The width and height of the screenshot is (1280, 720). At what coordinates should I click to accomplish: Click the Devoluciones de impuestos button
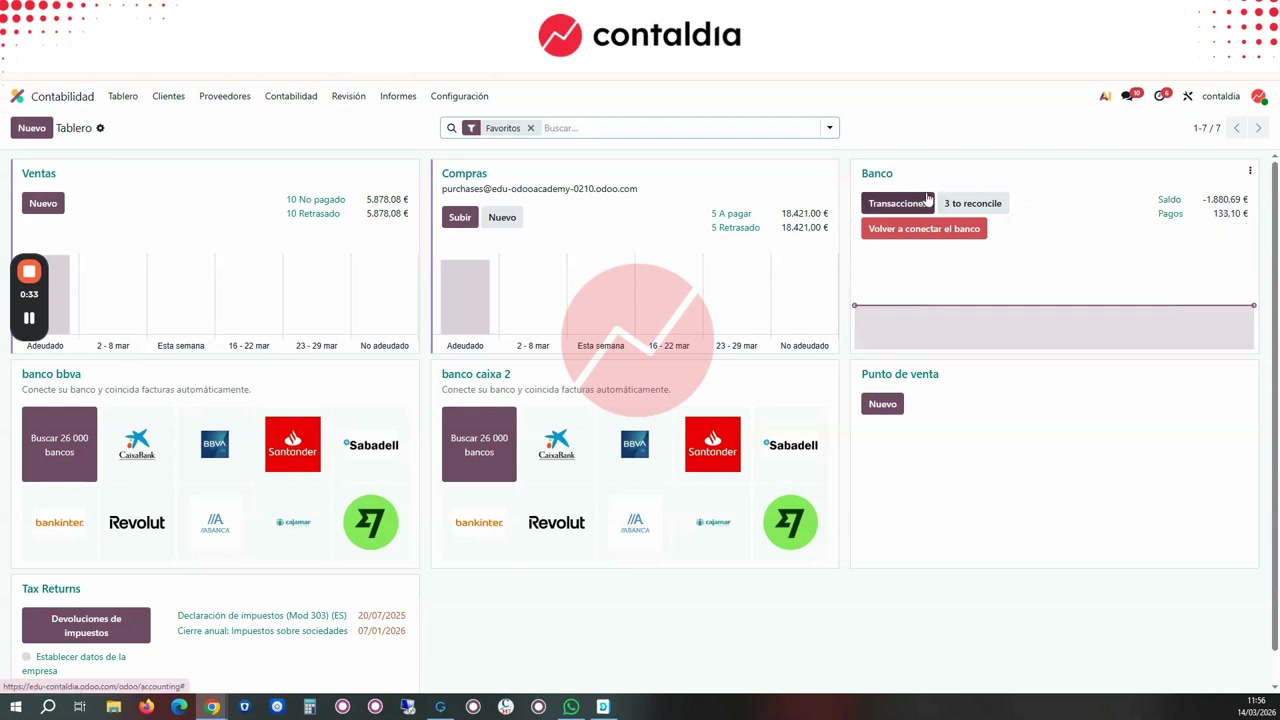[x=86, y=626]
